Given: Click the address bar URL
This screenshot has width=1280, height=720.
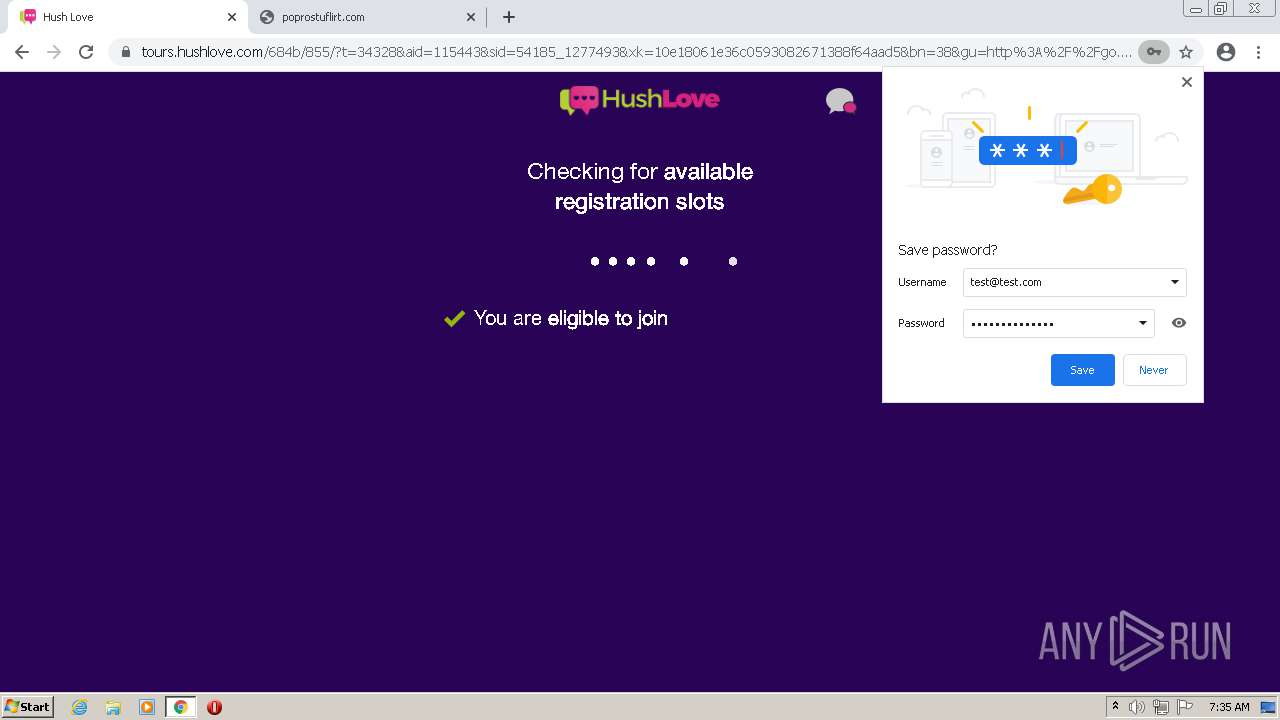Looking at the screenshot, I should (636, 52).
